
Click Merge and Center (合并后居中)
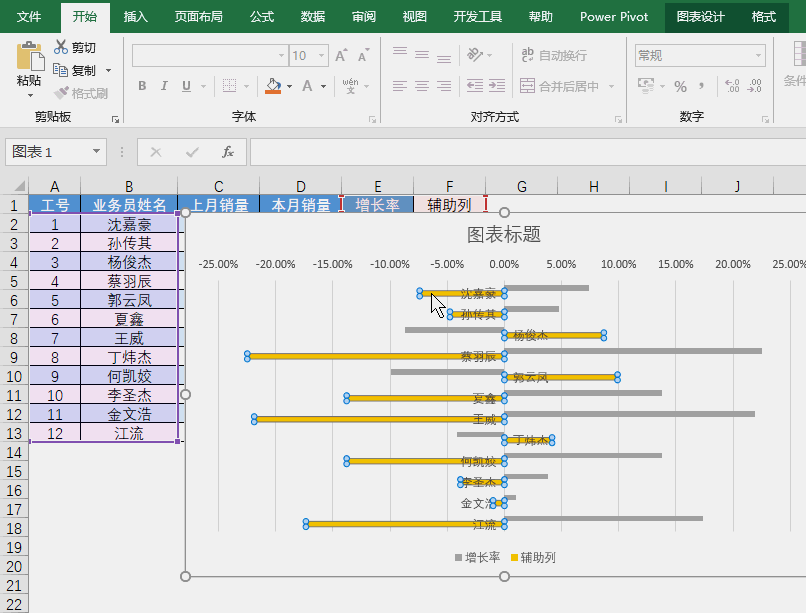pyautogui.click(x=559, y=86)
